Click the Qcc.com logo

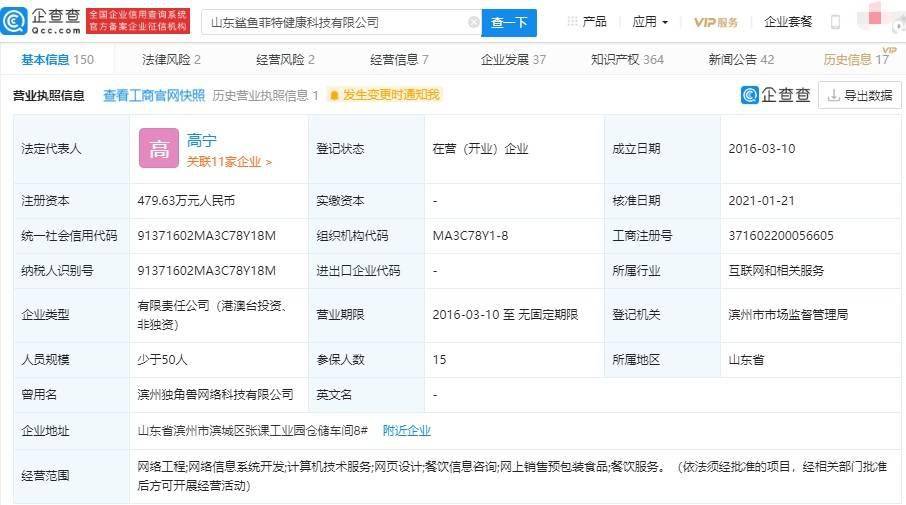click(41, 21)
